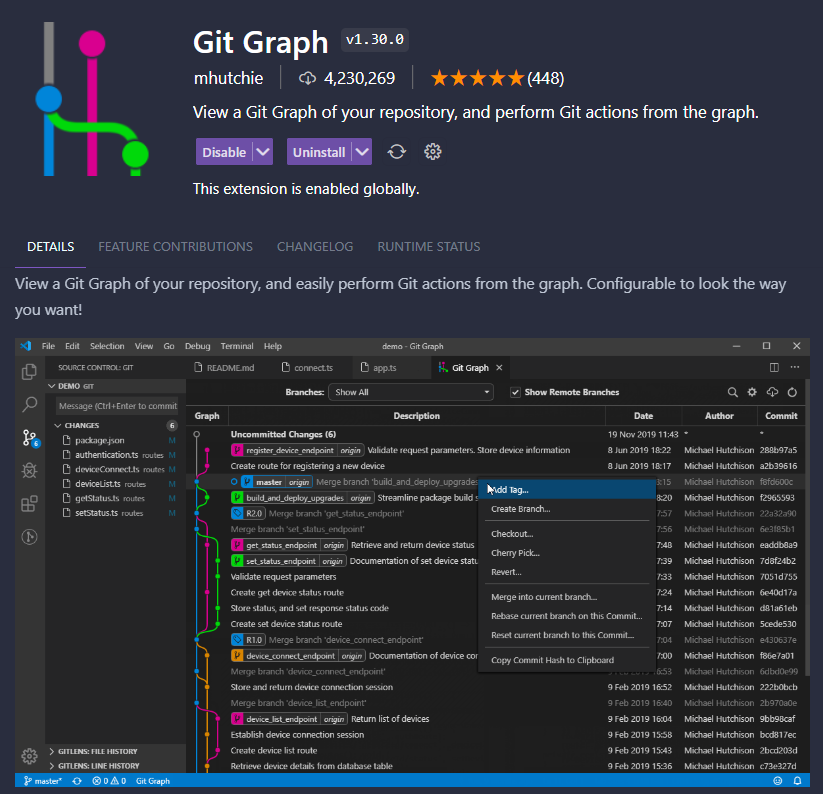This screenshot has height=794, width=823.
Task: Choose Copy Commit Hash to Clipboard
Action: click(x=567, y=660)
